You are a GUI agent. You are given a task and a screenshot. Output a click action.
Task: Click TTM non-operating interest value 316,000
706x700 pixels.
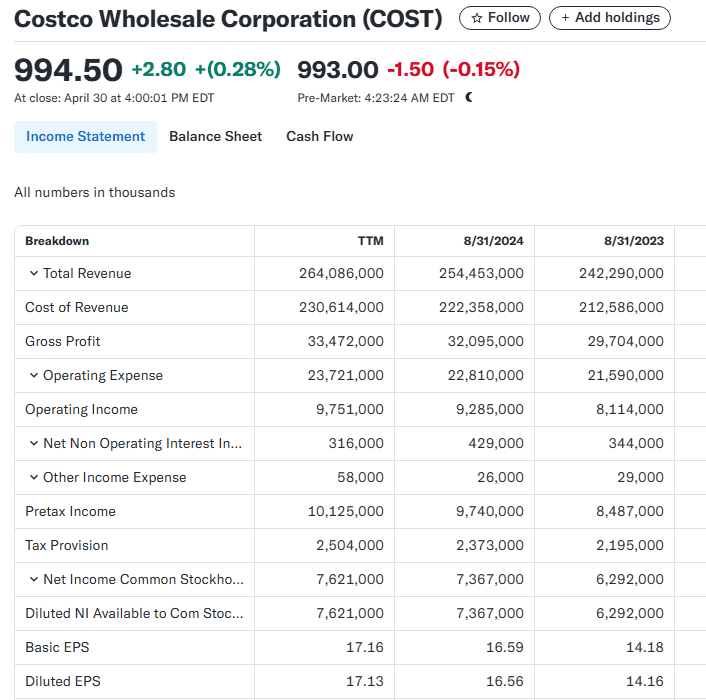[356, 443]
